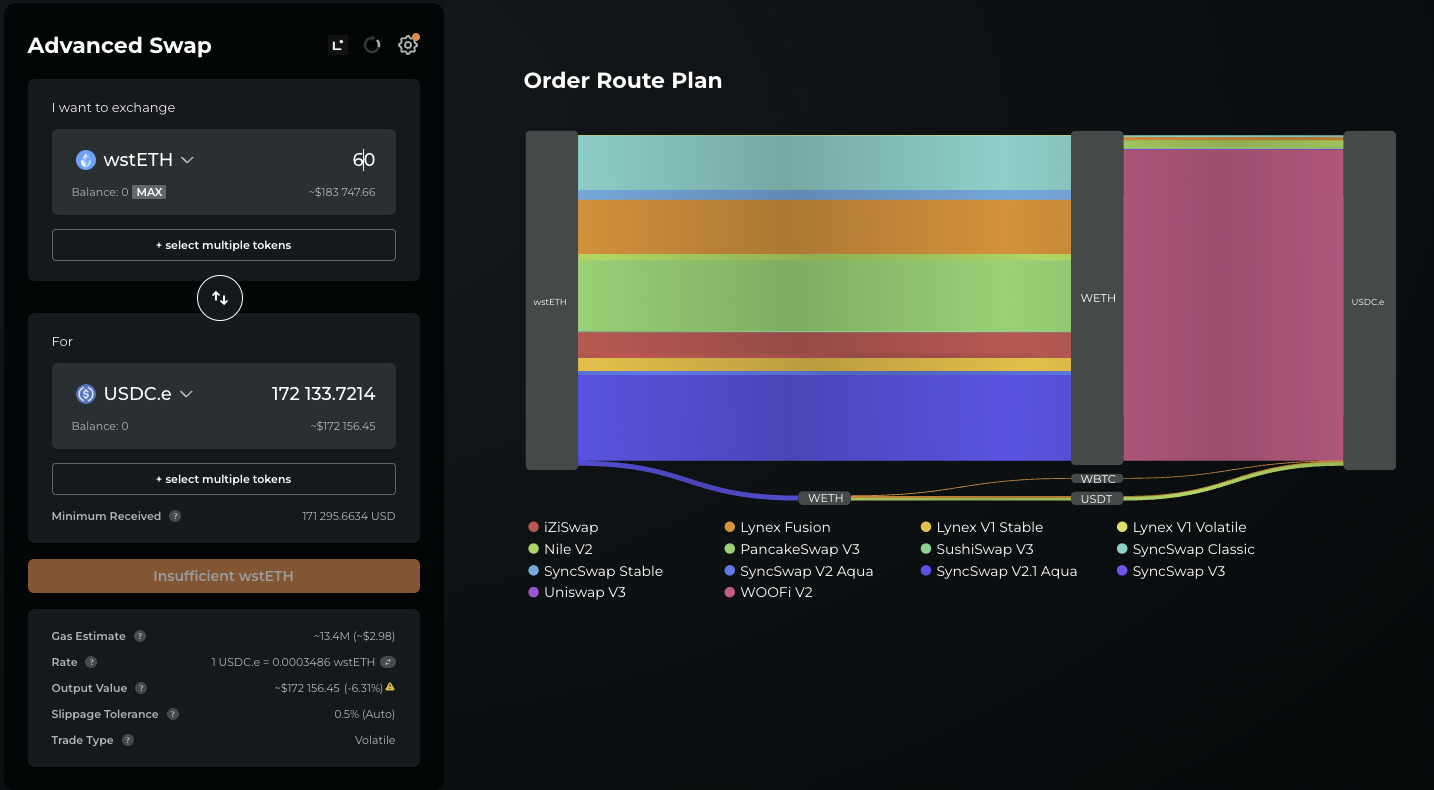Click the WBTC node in the route chart

pos(1097,479)
